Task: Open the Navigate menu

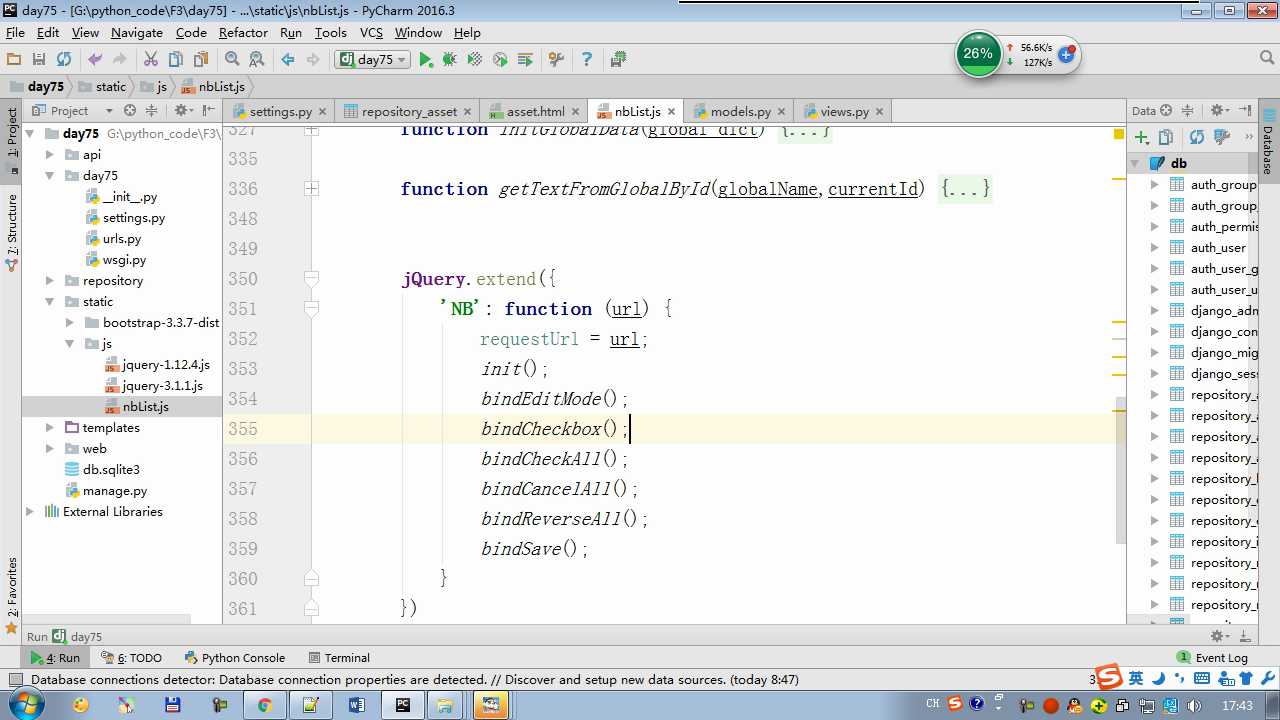Action: coord(137,32)
